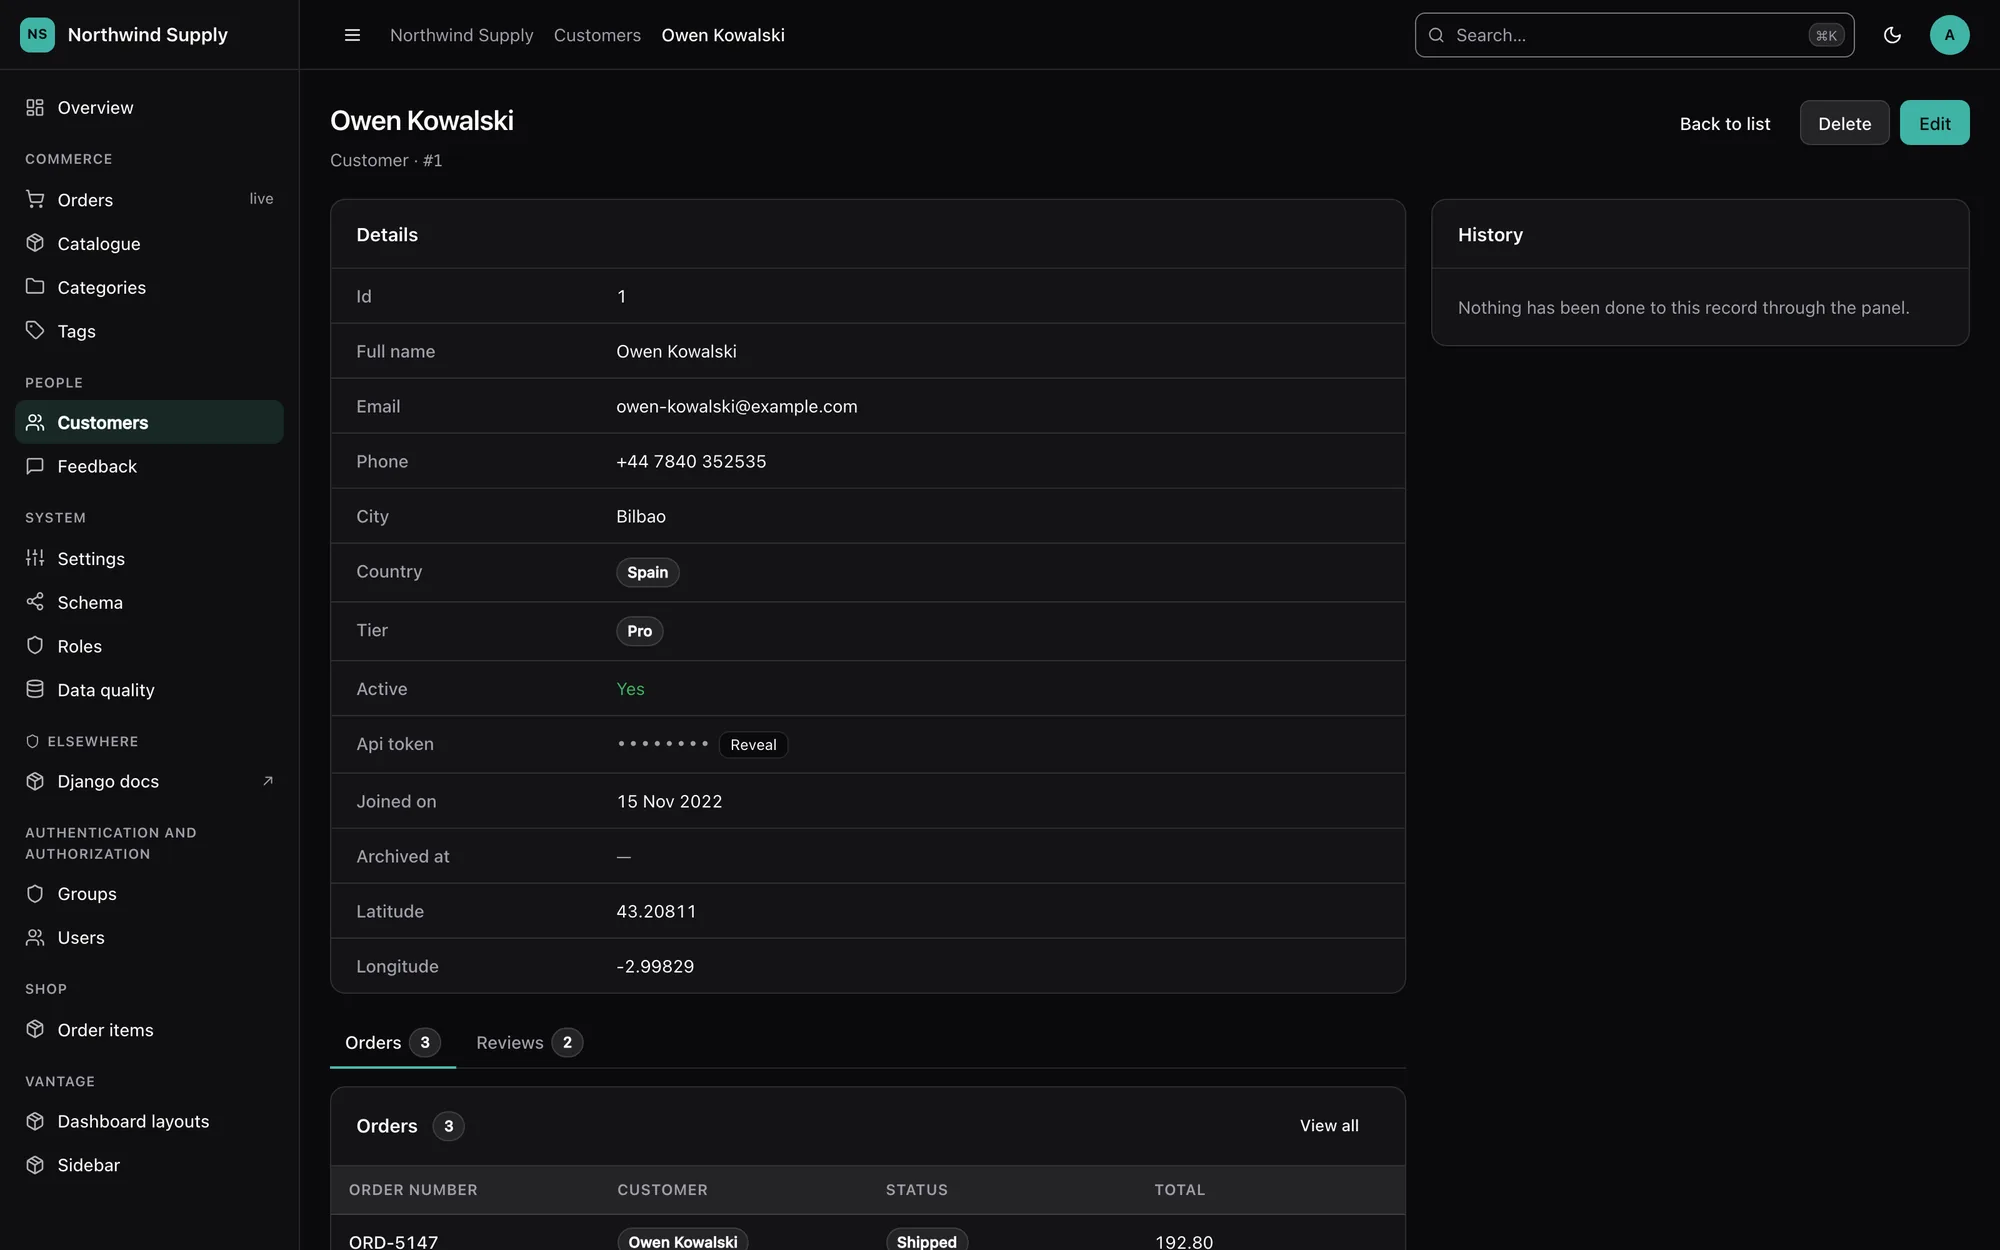Viewport: 2000px width, 1250px height.
Task: Click the ORD-5147 order number
Action: click(x=394, y=1241)
